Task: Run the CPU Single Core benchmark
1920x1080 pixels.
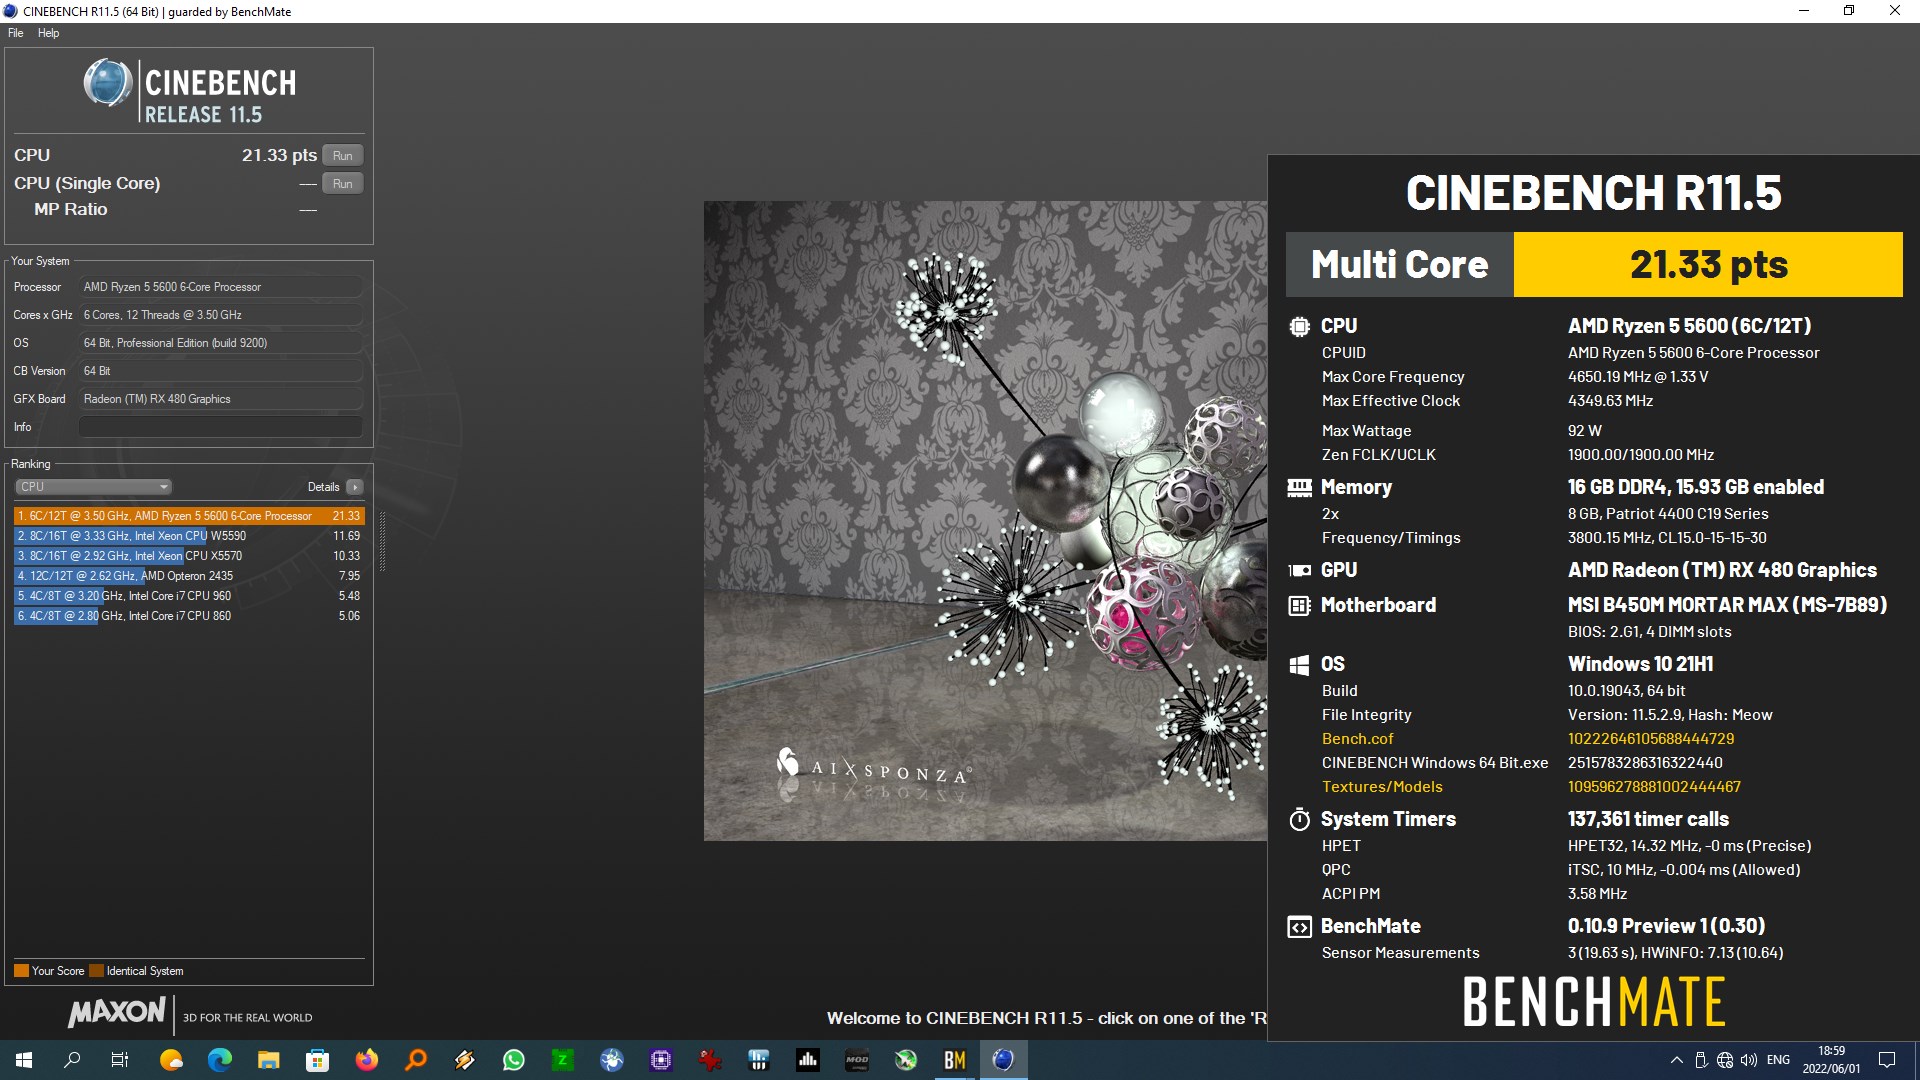Action: pos(343,184)
